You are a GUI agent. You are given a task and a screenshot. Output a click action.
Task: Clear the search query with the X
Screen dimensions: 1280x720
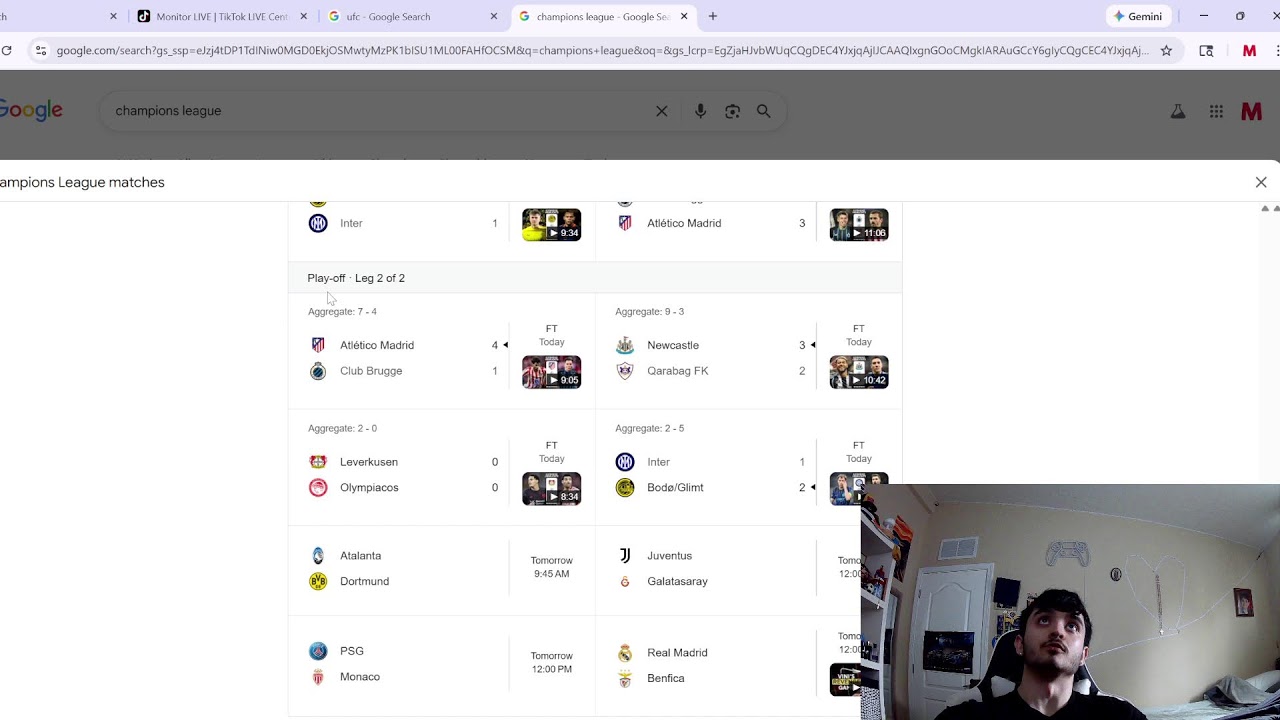pyautogui.click(x=661, y=111)
